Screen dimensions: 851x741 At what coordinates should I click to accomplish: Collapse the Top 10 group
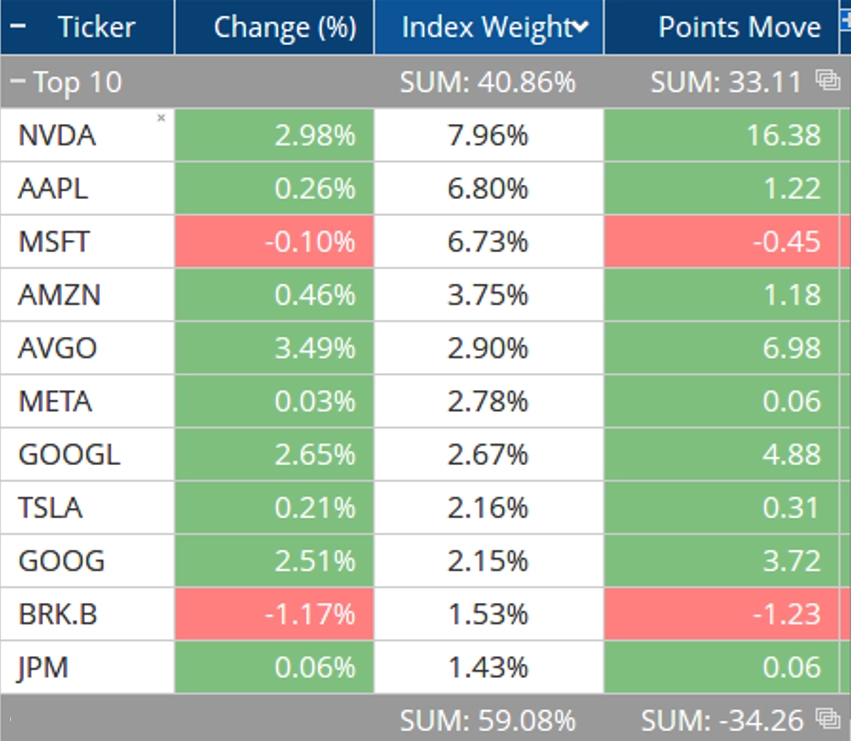pyautogui.click(x=19, y=81)
